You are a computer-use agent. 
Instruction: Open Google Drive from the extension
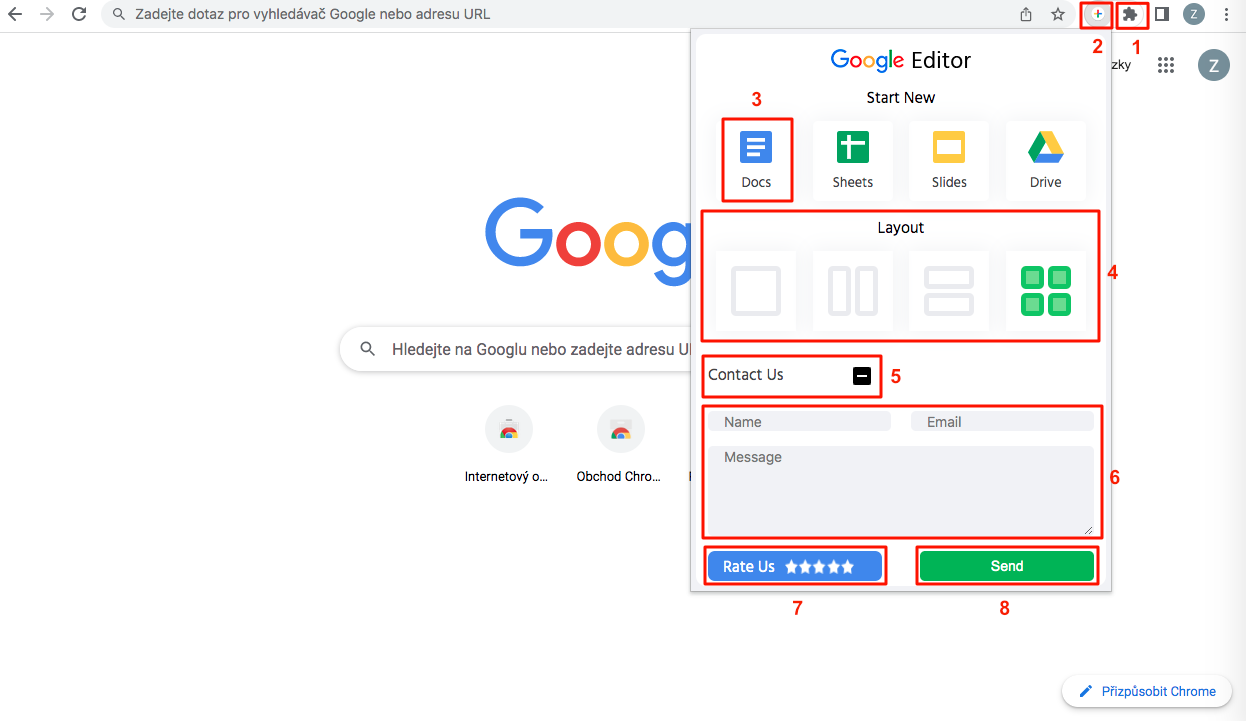[x=1044, y=158]
